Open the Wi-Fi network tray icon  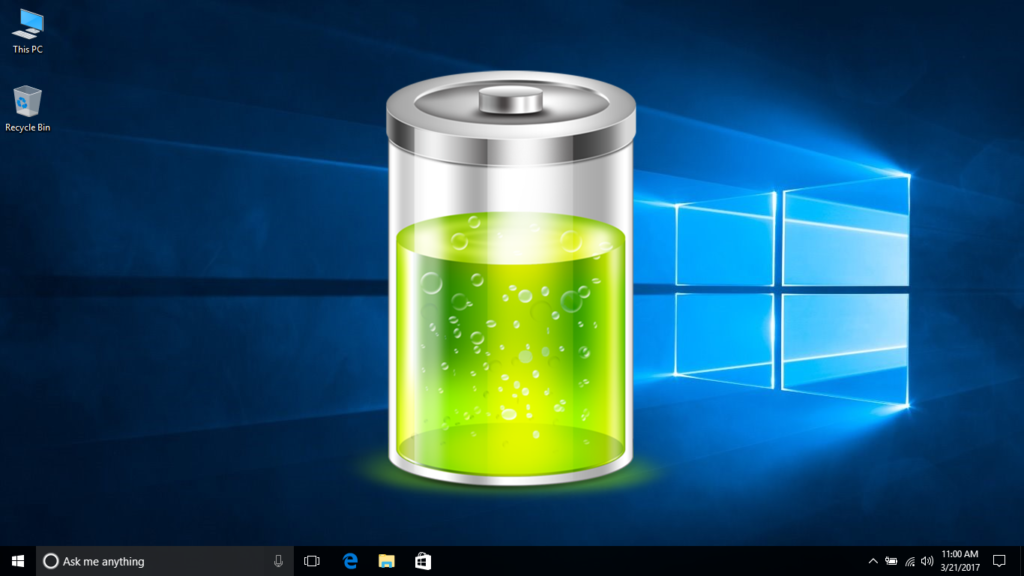tap(910, 561)
